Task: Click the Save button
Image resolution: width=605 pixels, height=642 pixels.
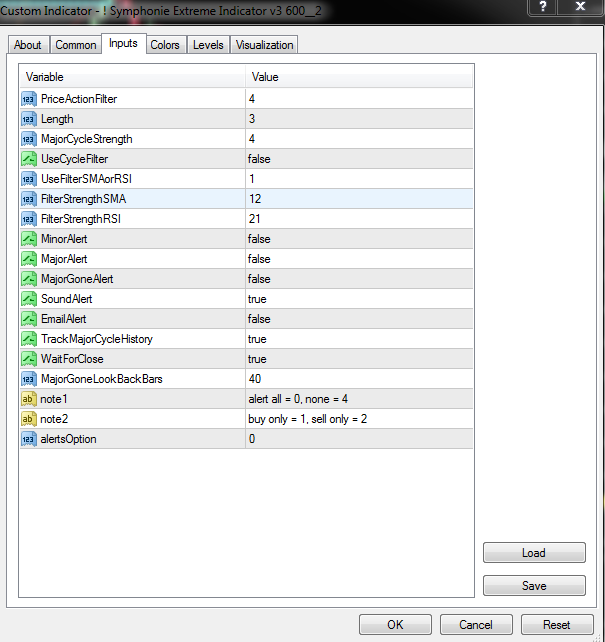Action: tap(534, 585)
